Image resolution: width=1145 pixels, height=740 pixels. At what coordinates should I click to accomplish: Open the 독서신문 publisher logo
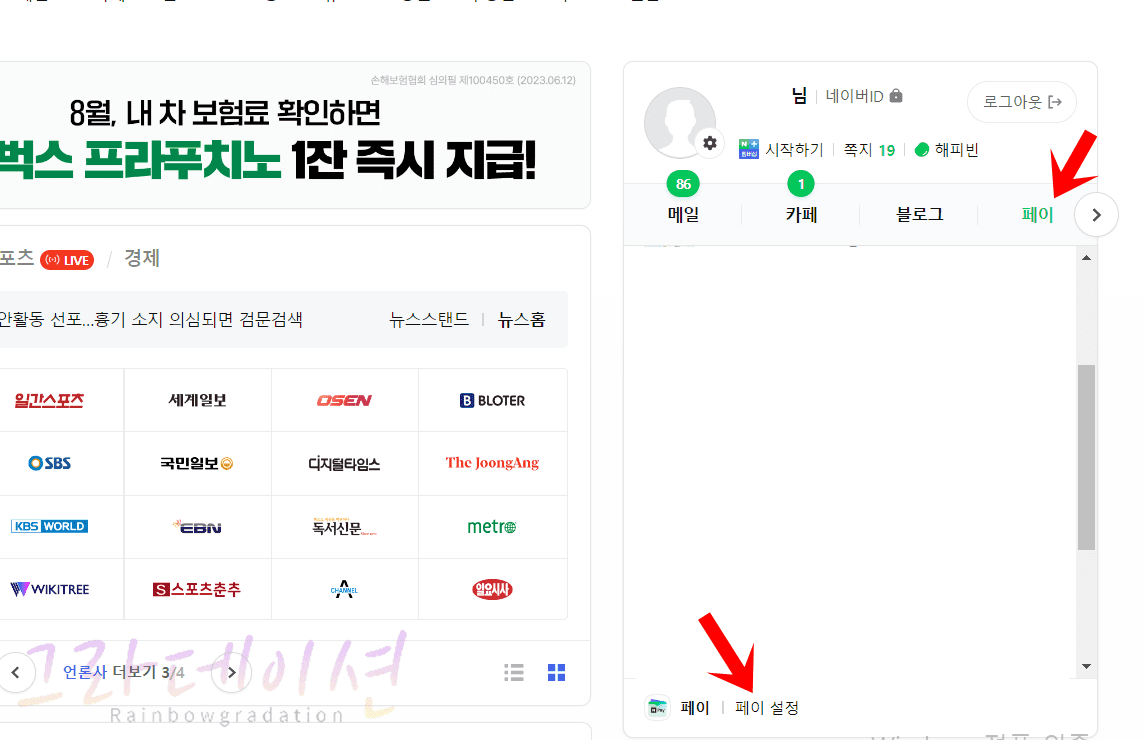point(344,527)
